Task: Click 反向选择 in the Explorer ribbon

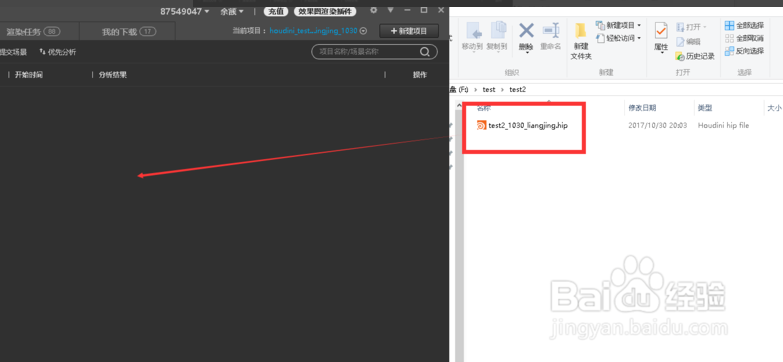Action: [x=744, y=51]
